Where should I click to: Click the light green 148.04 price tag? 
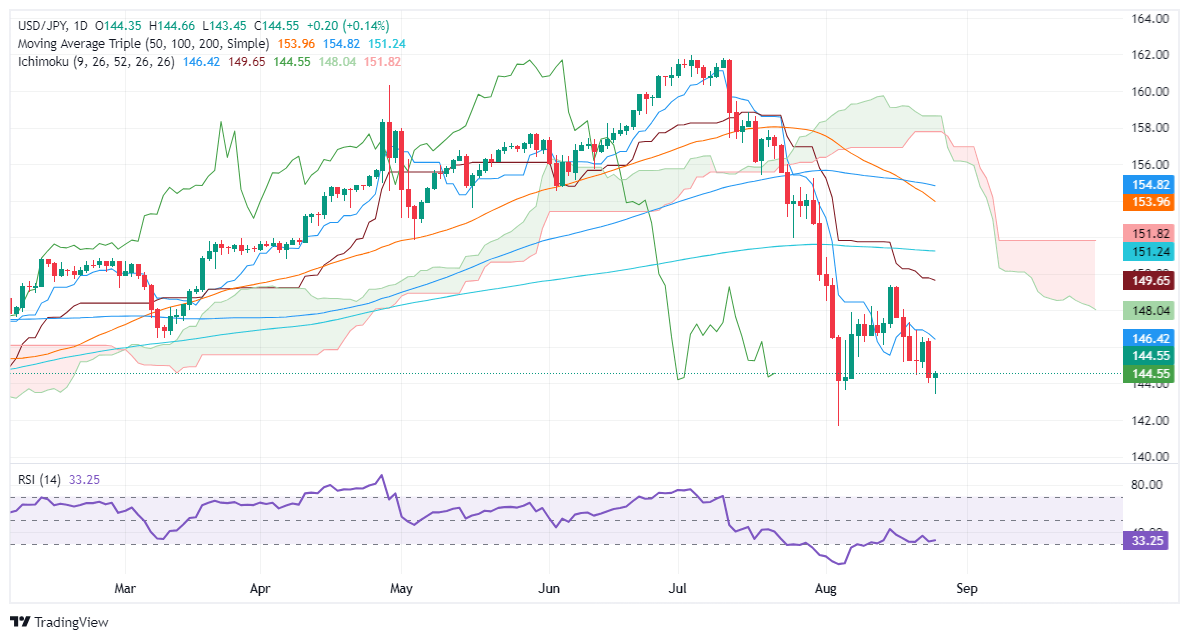(1147, 310)
